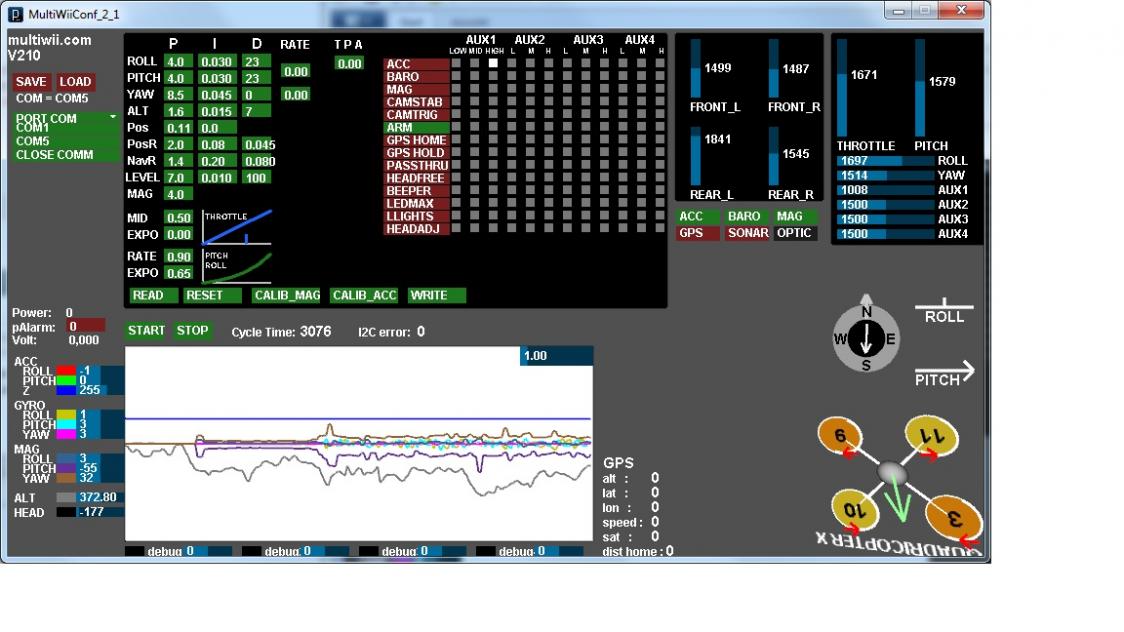This screenshot has width=1124, height=632.
Task: Toggle ACC checkbox for AUX1 HIGH
Action: [x=493, y=64]
